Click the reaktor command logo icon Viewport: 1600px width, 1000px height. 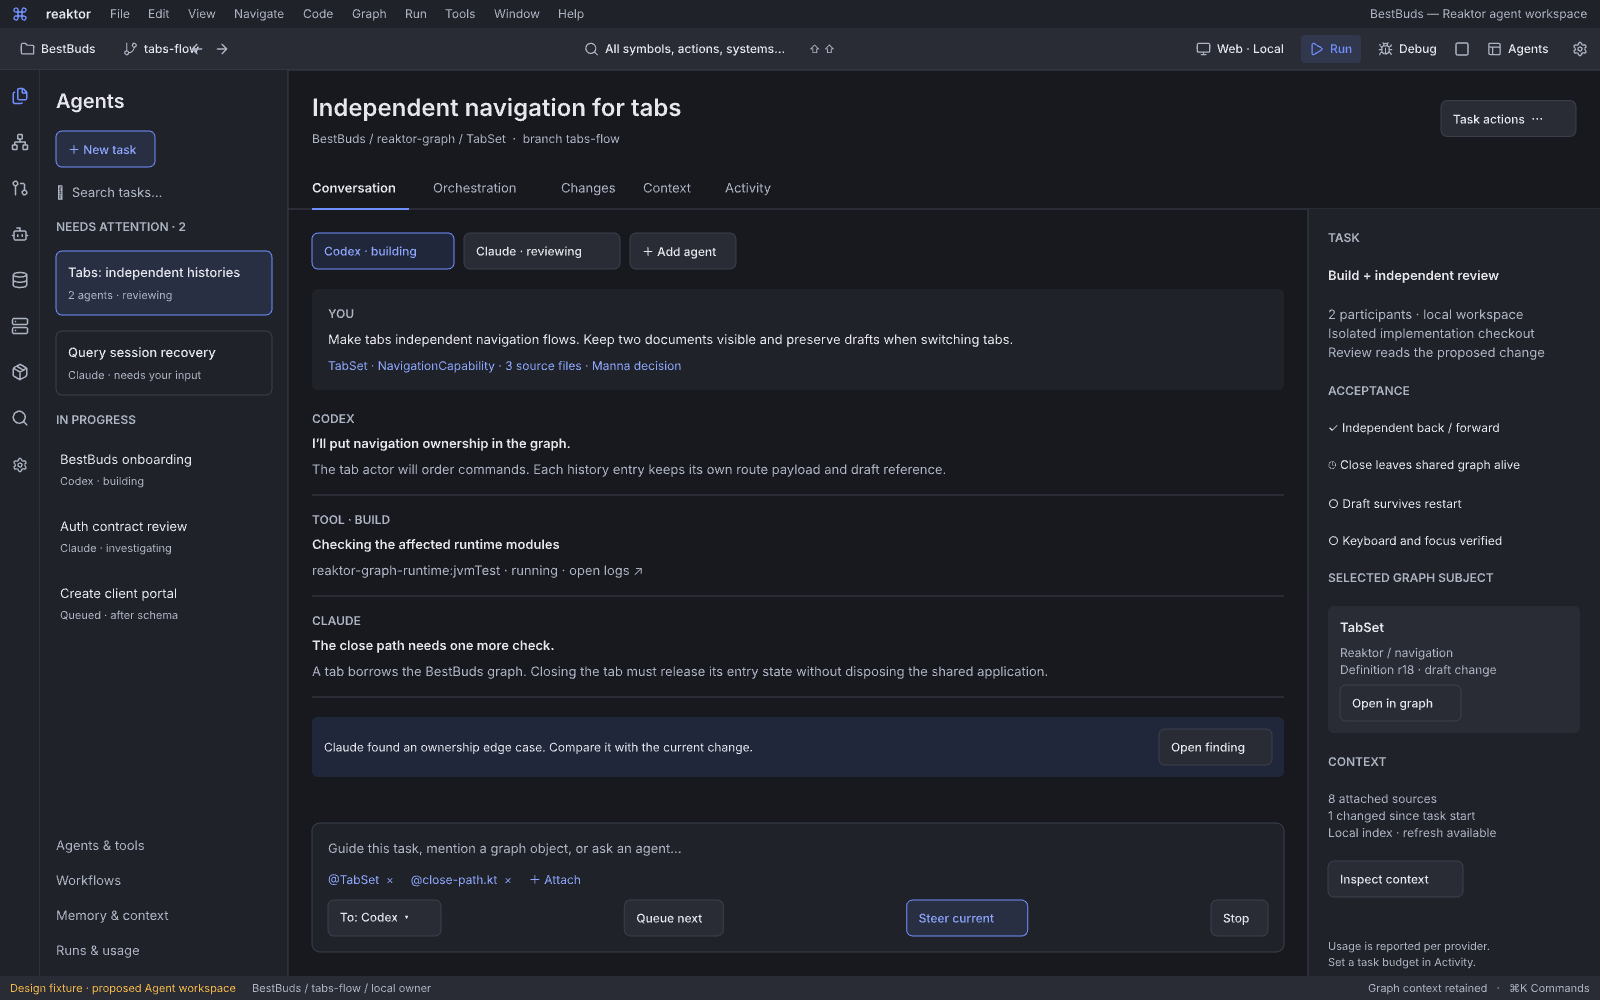pyautogui.click(x=20, y=14)
